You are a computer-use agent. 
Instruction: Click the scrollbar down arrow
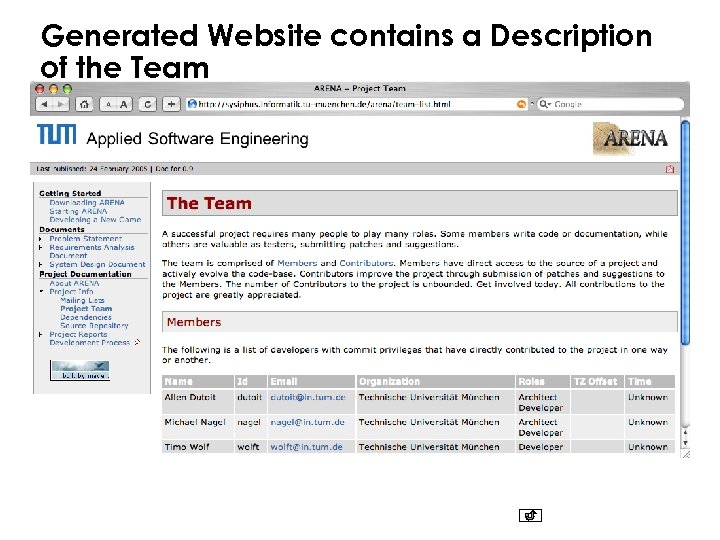685,443
